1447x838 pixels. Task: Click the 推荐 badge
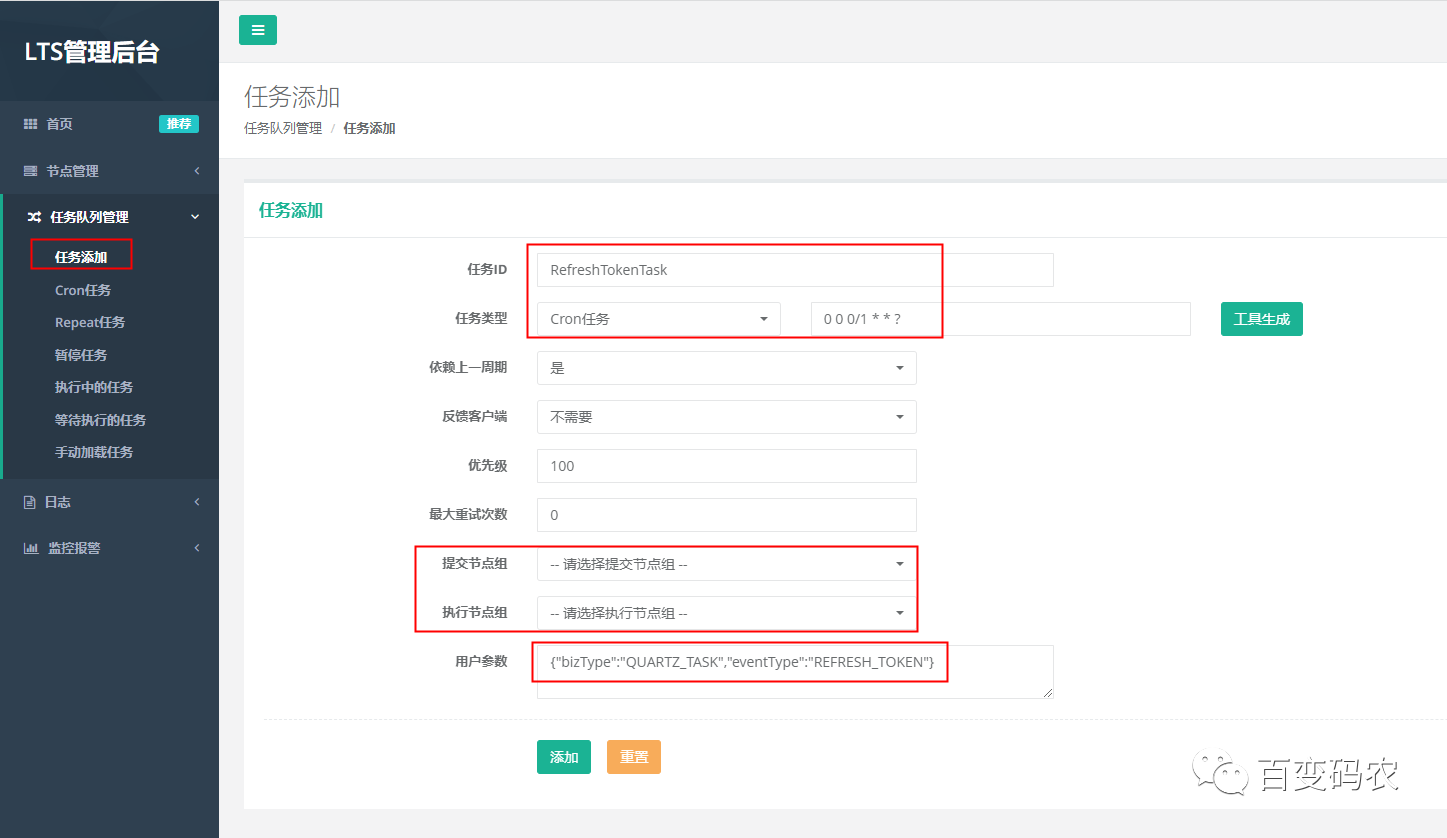pos(179,124)
